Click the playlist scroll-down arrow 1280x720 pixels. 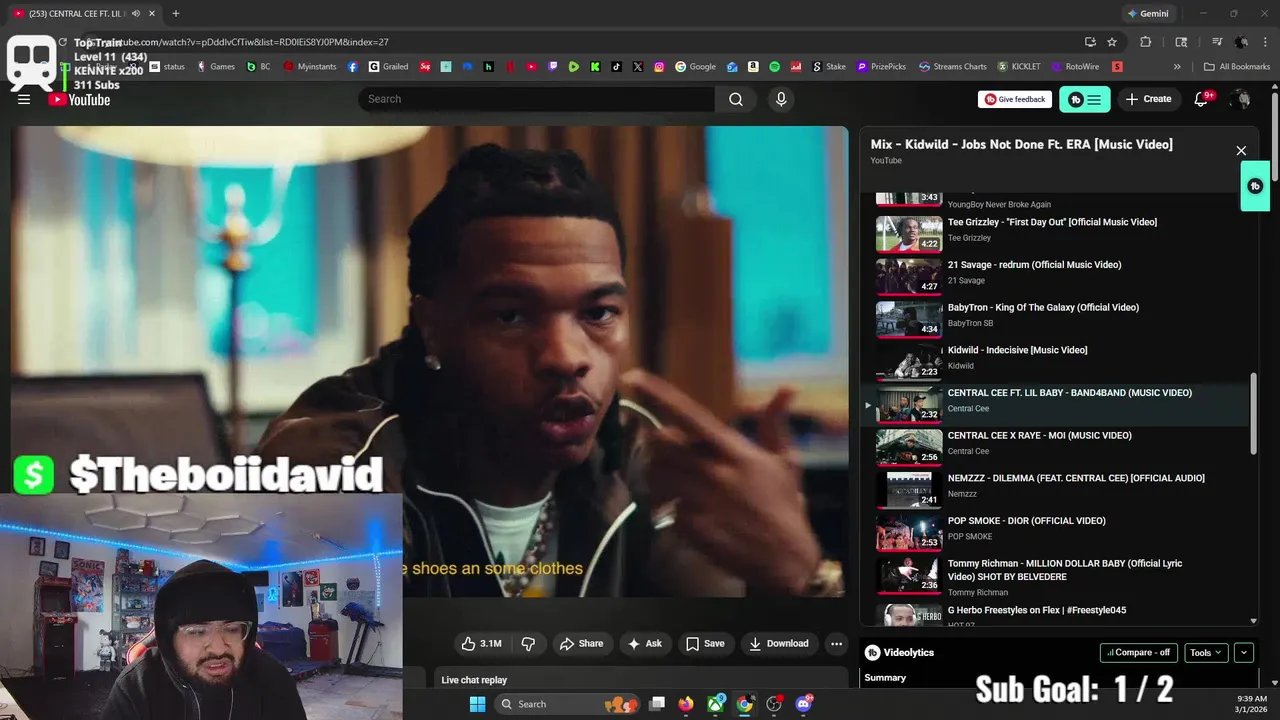(1254, 621)
